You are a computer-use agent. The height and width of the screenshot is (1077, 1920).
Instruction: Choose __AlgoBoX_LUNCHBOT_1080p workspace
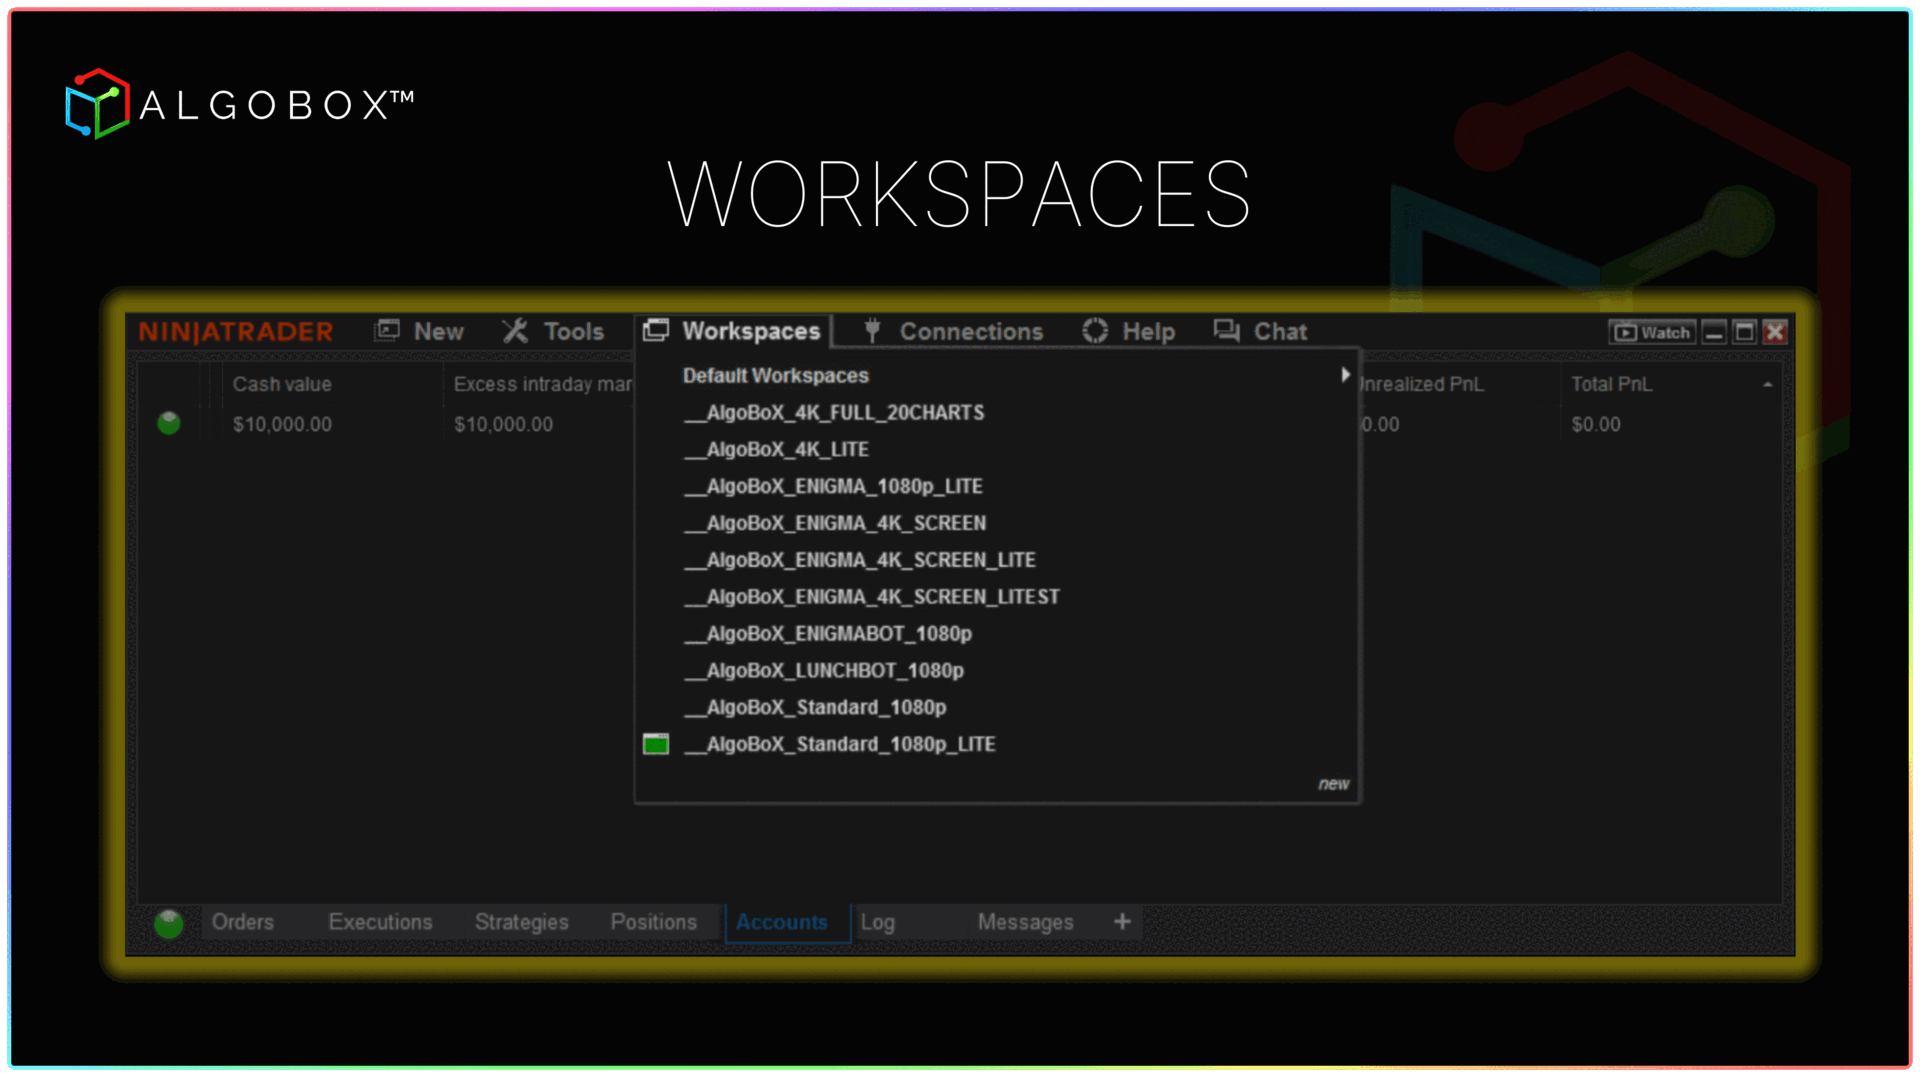coord(824,671)
